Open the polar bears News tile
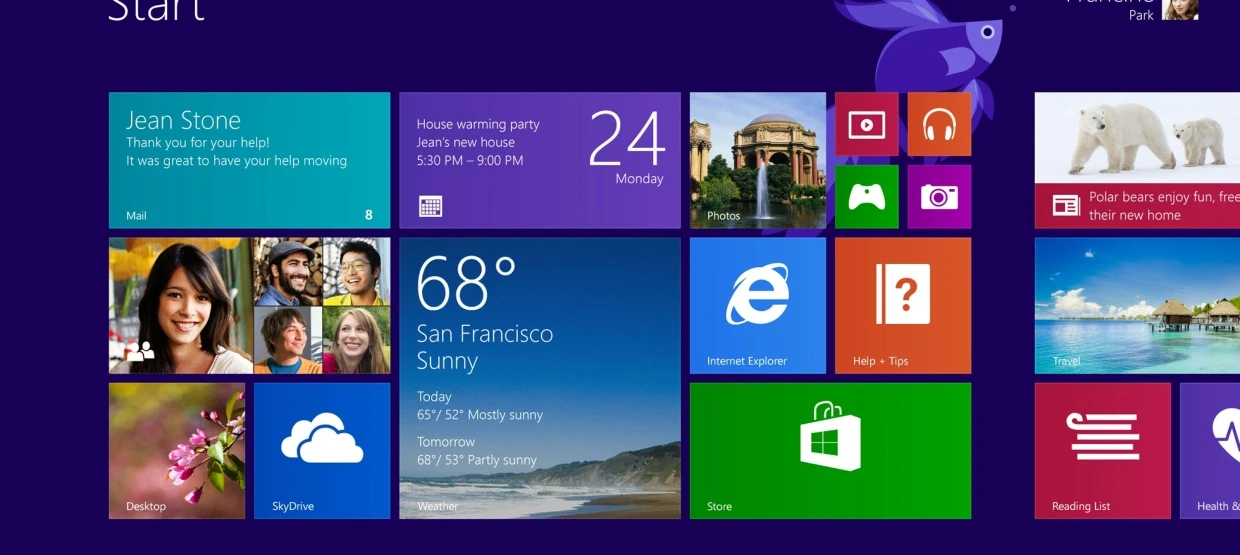The image size is (1240, 555). pos(1137,160)
